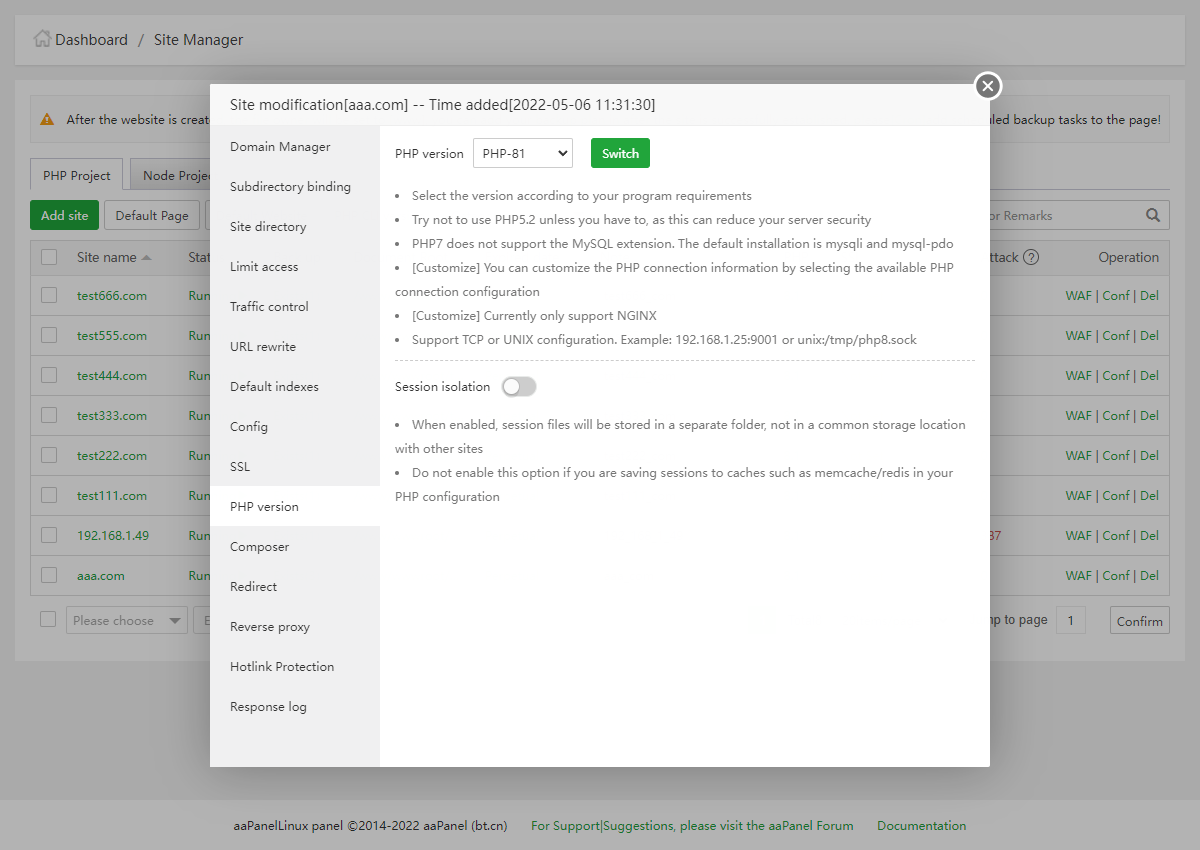Toggle the Session isolation switch
This screenshot has height=850, width=1200.
[519, 387]
